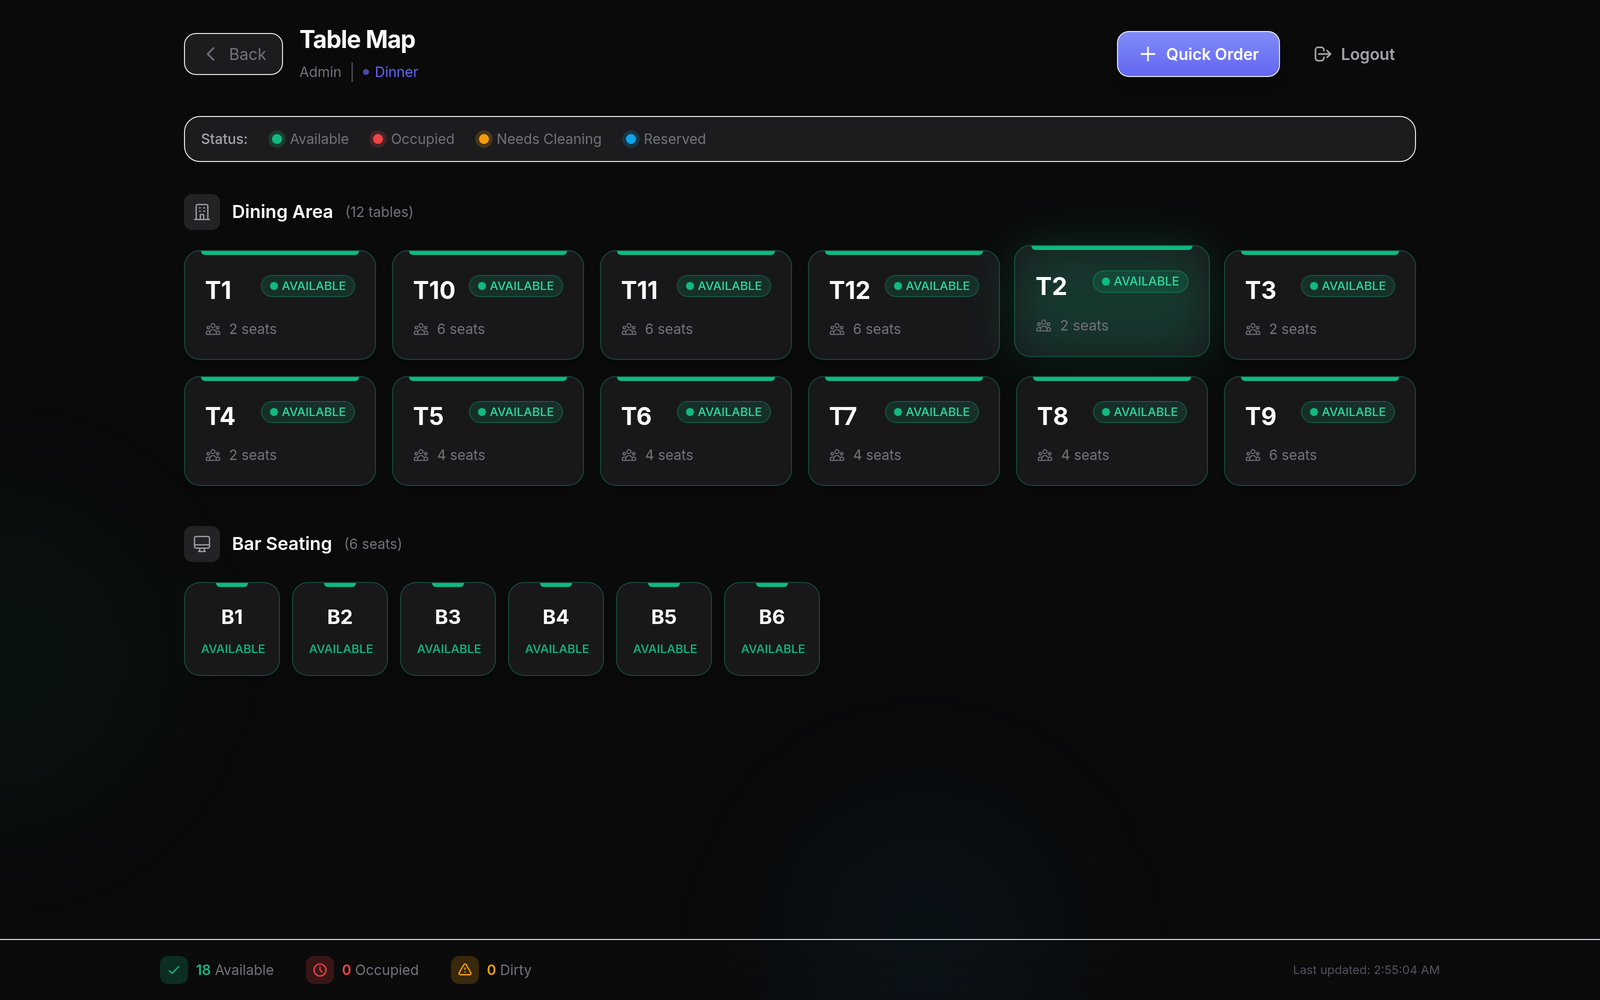Image resolution: width=1600 pixels, height=1000 pixels.
Task: Click the Back button
Action: 233,54
